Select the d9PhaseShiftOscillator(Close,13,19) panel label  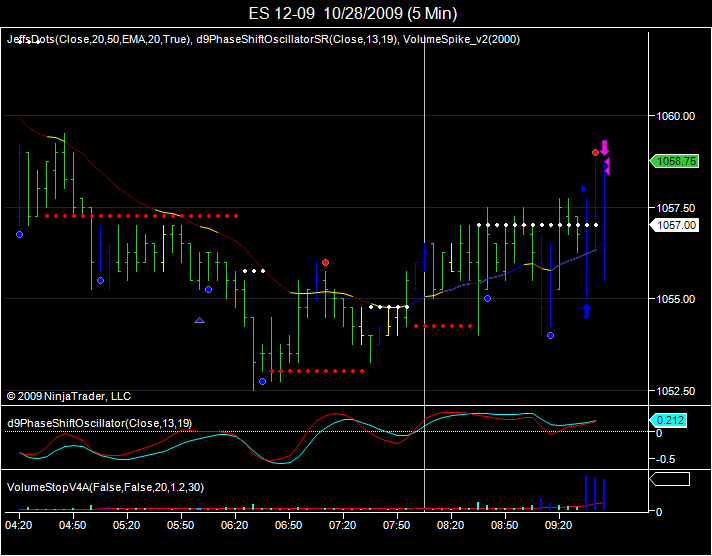tap(99, 423)
